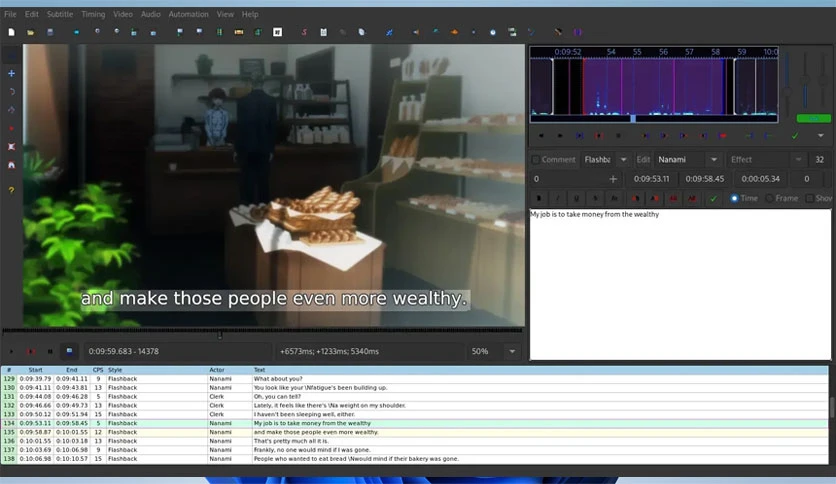Open the Automation manager
The image size is (836, 484).
point(389,32)
